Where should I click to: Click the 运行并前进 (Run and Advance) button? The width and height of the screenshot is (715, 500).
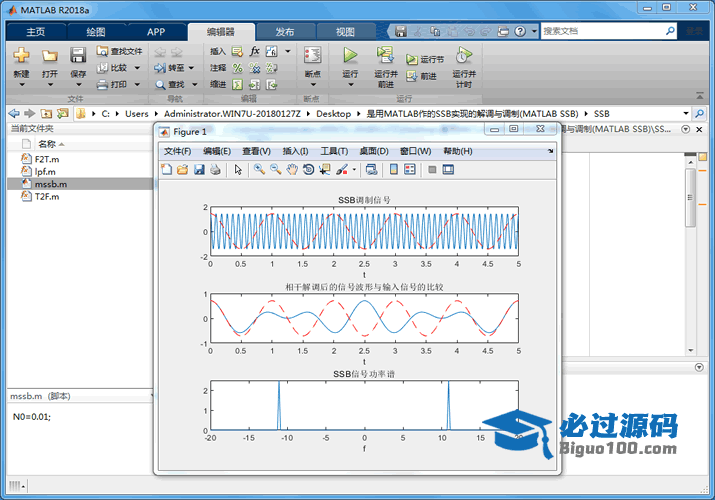pos(385,64)
